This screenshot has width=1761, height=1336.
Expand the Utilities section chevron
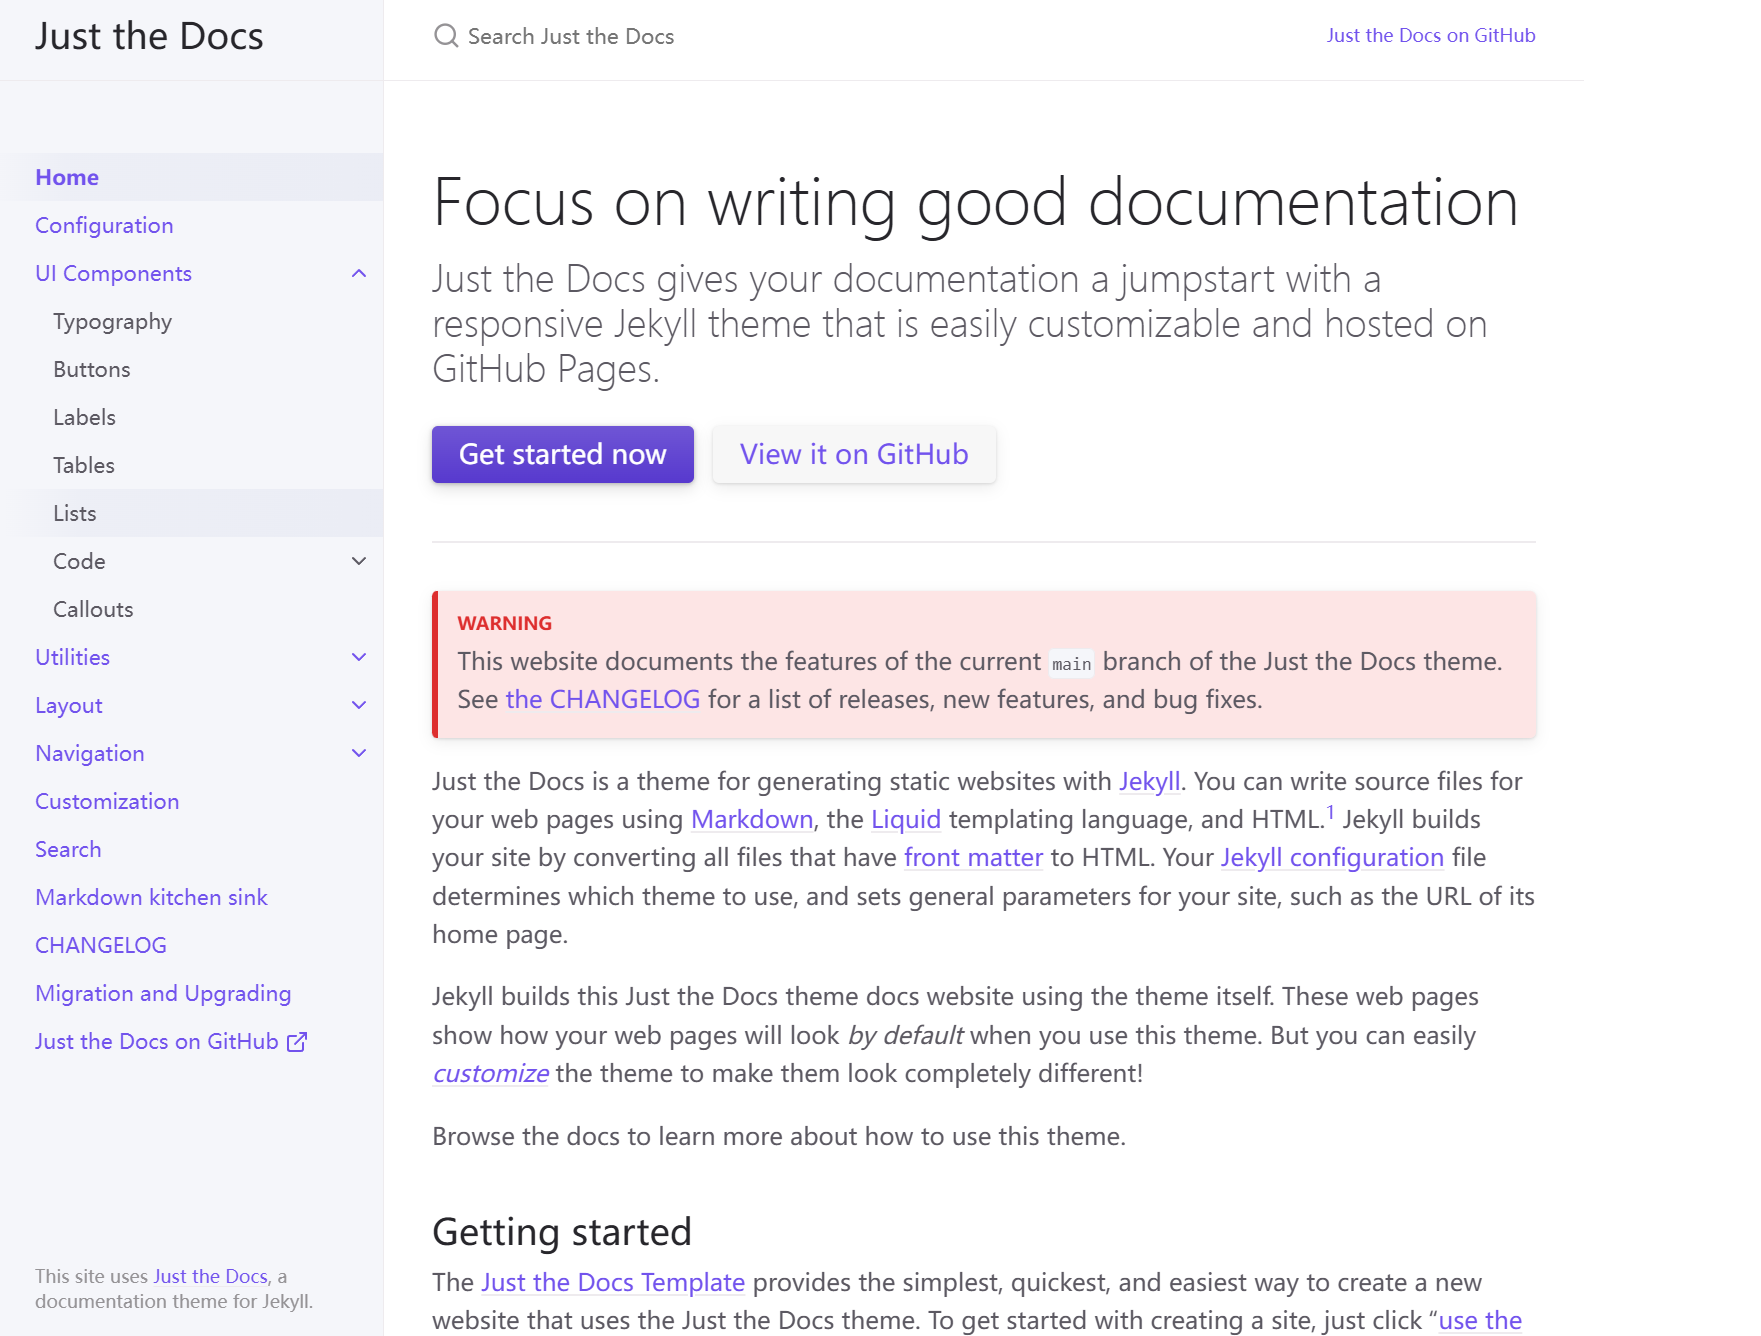point(359,657)
